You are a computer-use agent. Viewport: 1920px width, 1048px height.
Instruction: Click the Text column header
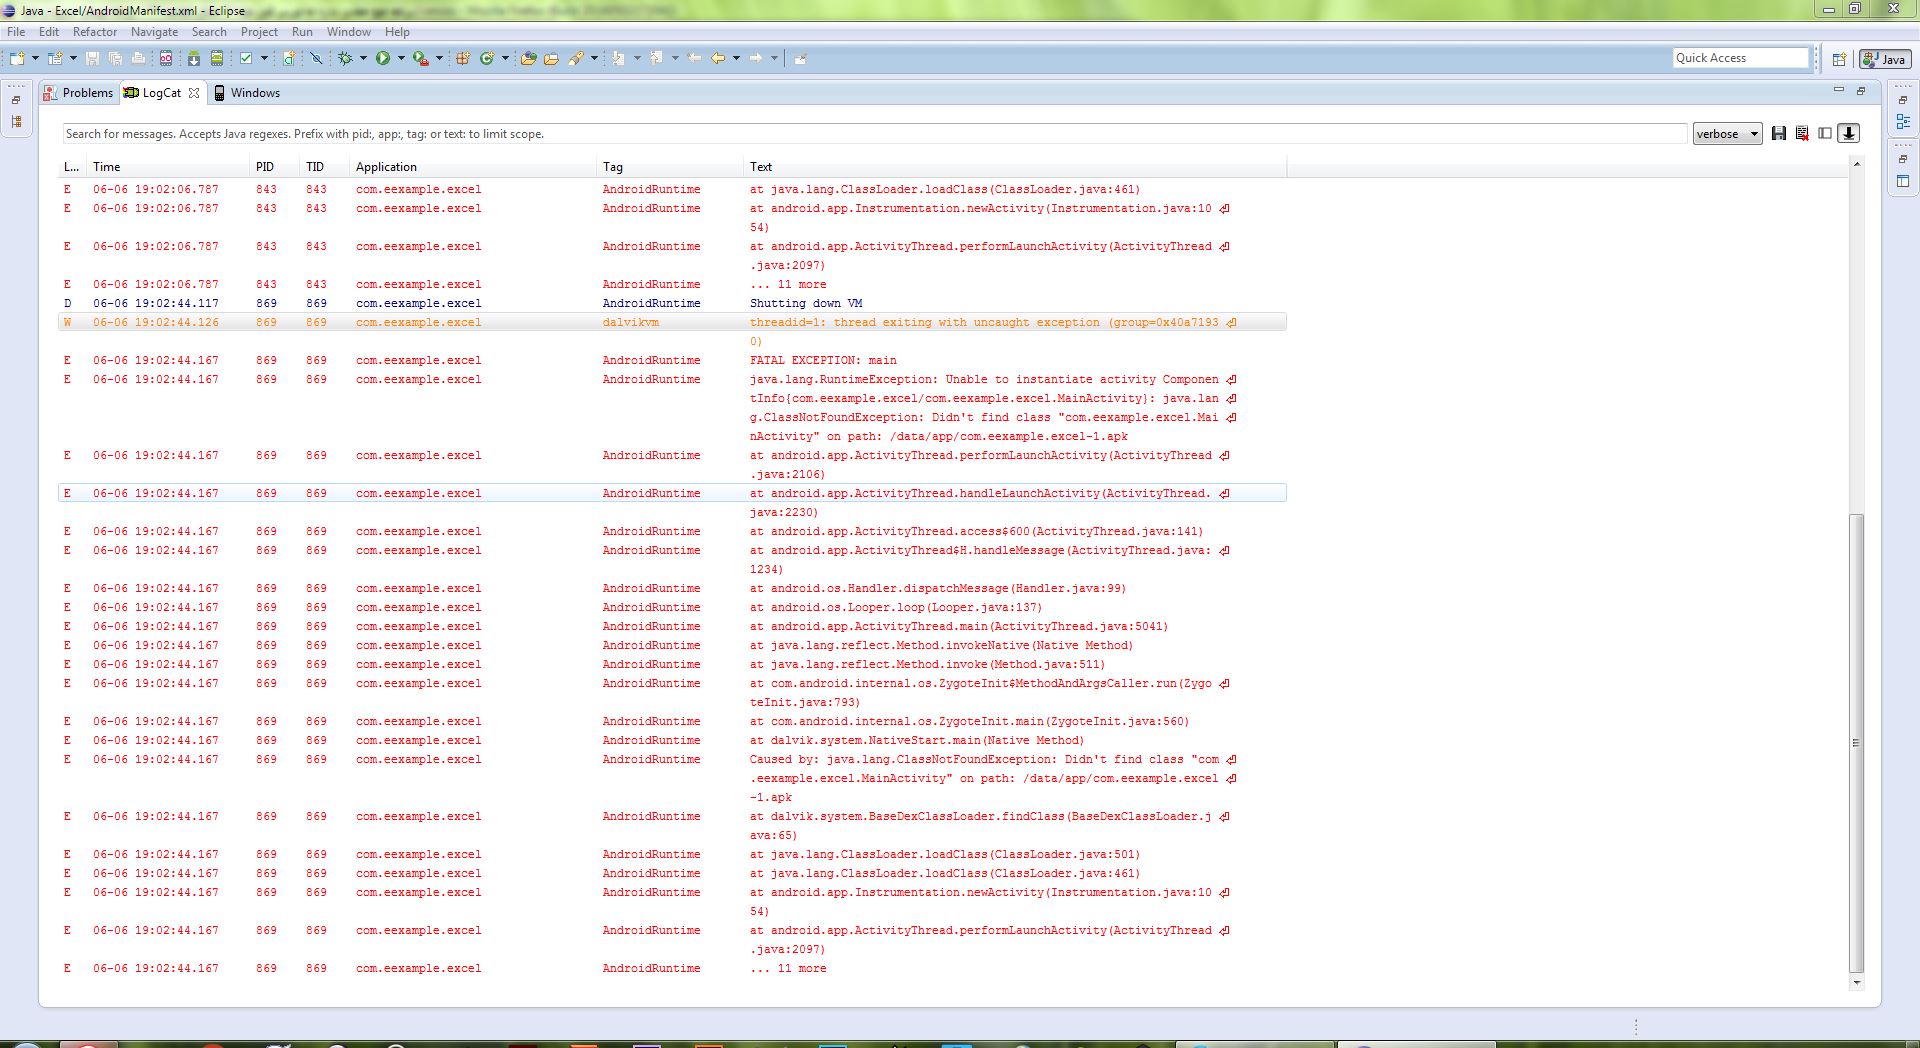tap(1016, 167)
